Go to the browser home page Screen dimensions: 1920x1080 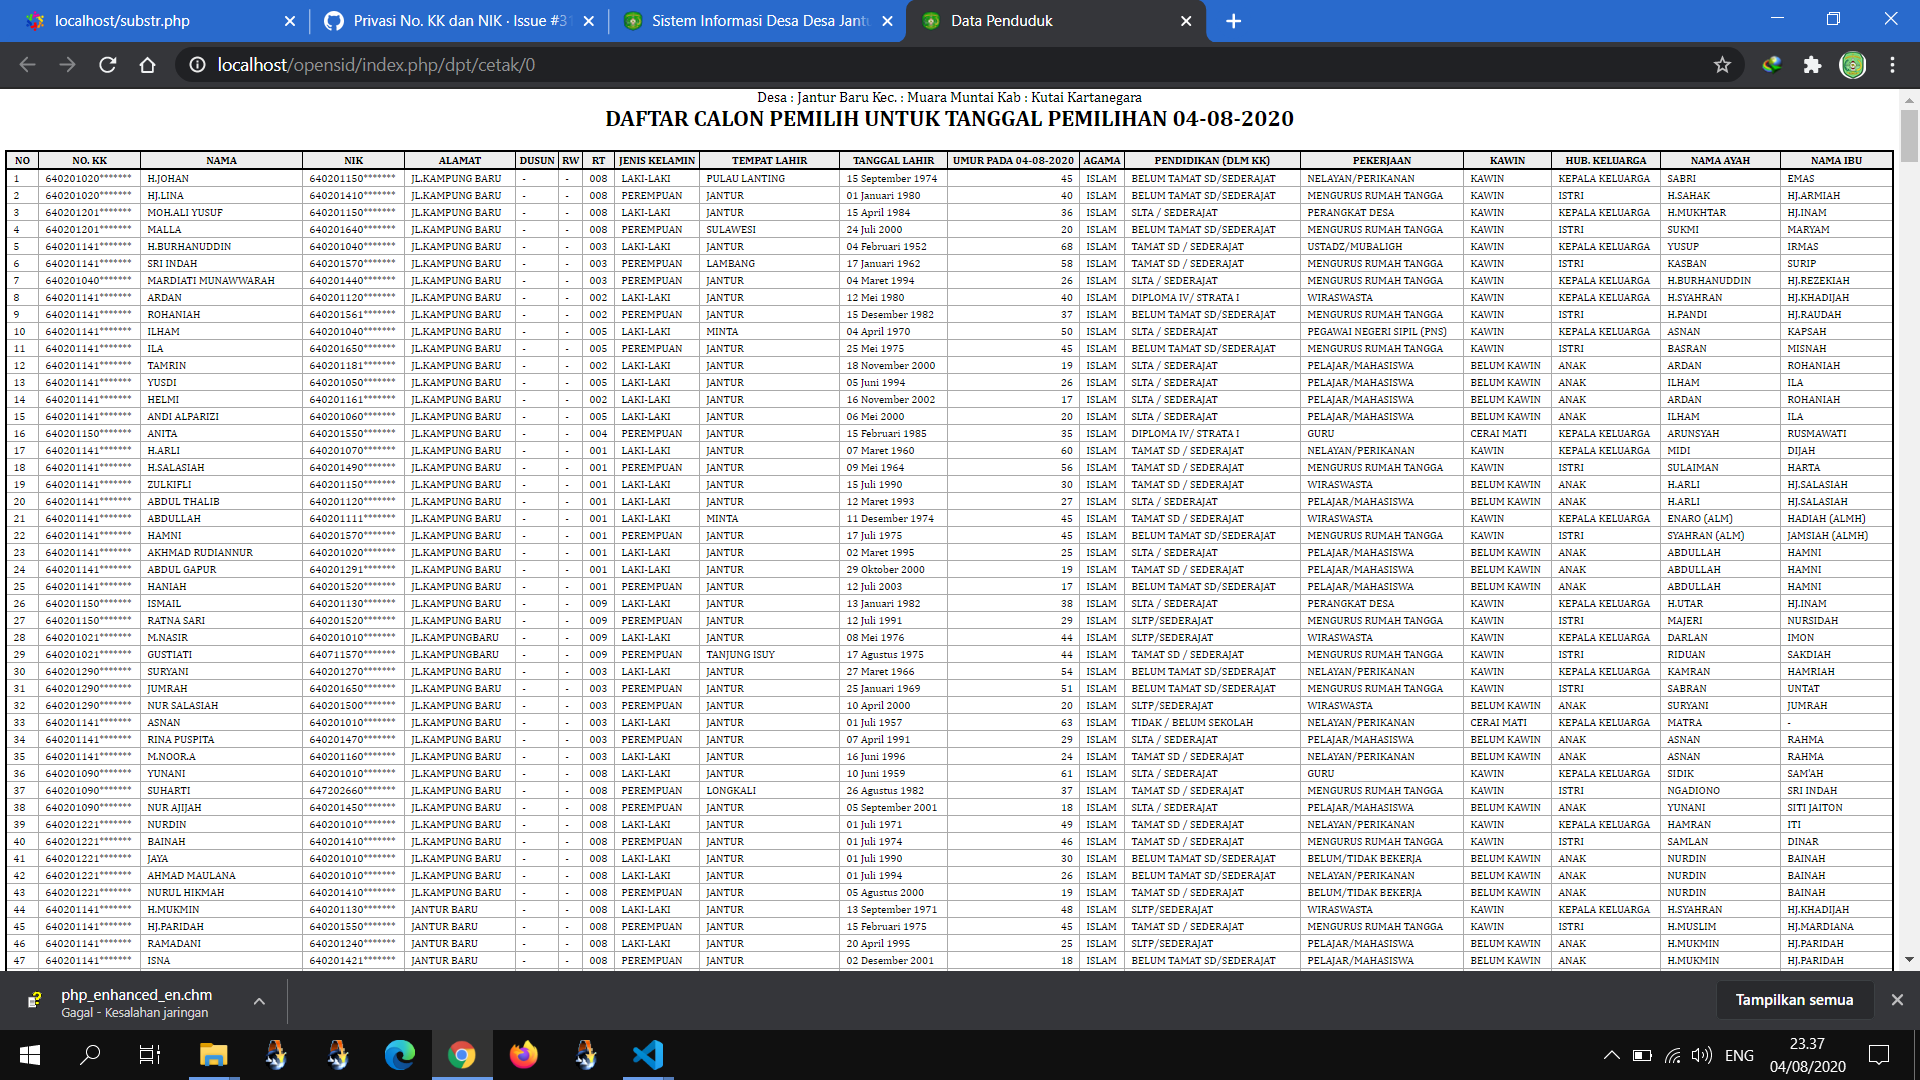[147, 65]
